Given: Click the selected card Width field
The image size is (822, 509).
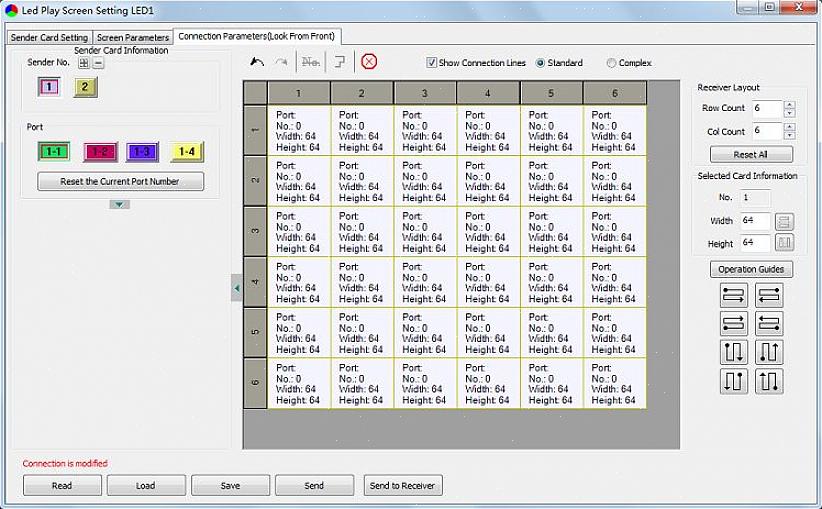Looking at the screenshot, I should tap(755, 221).
